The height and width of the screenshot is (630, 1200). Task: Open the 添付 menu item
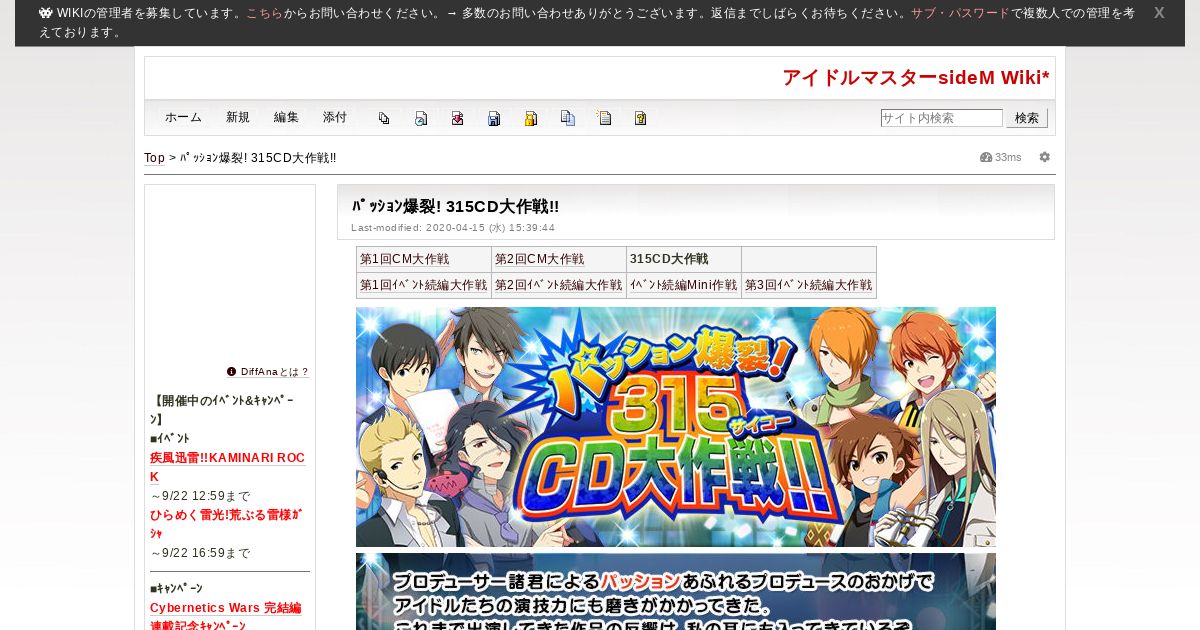point(335,117)
